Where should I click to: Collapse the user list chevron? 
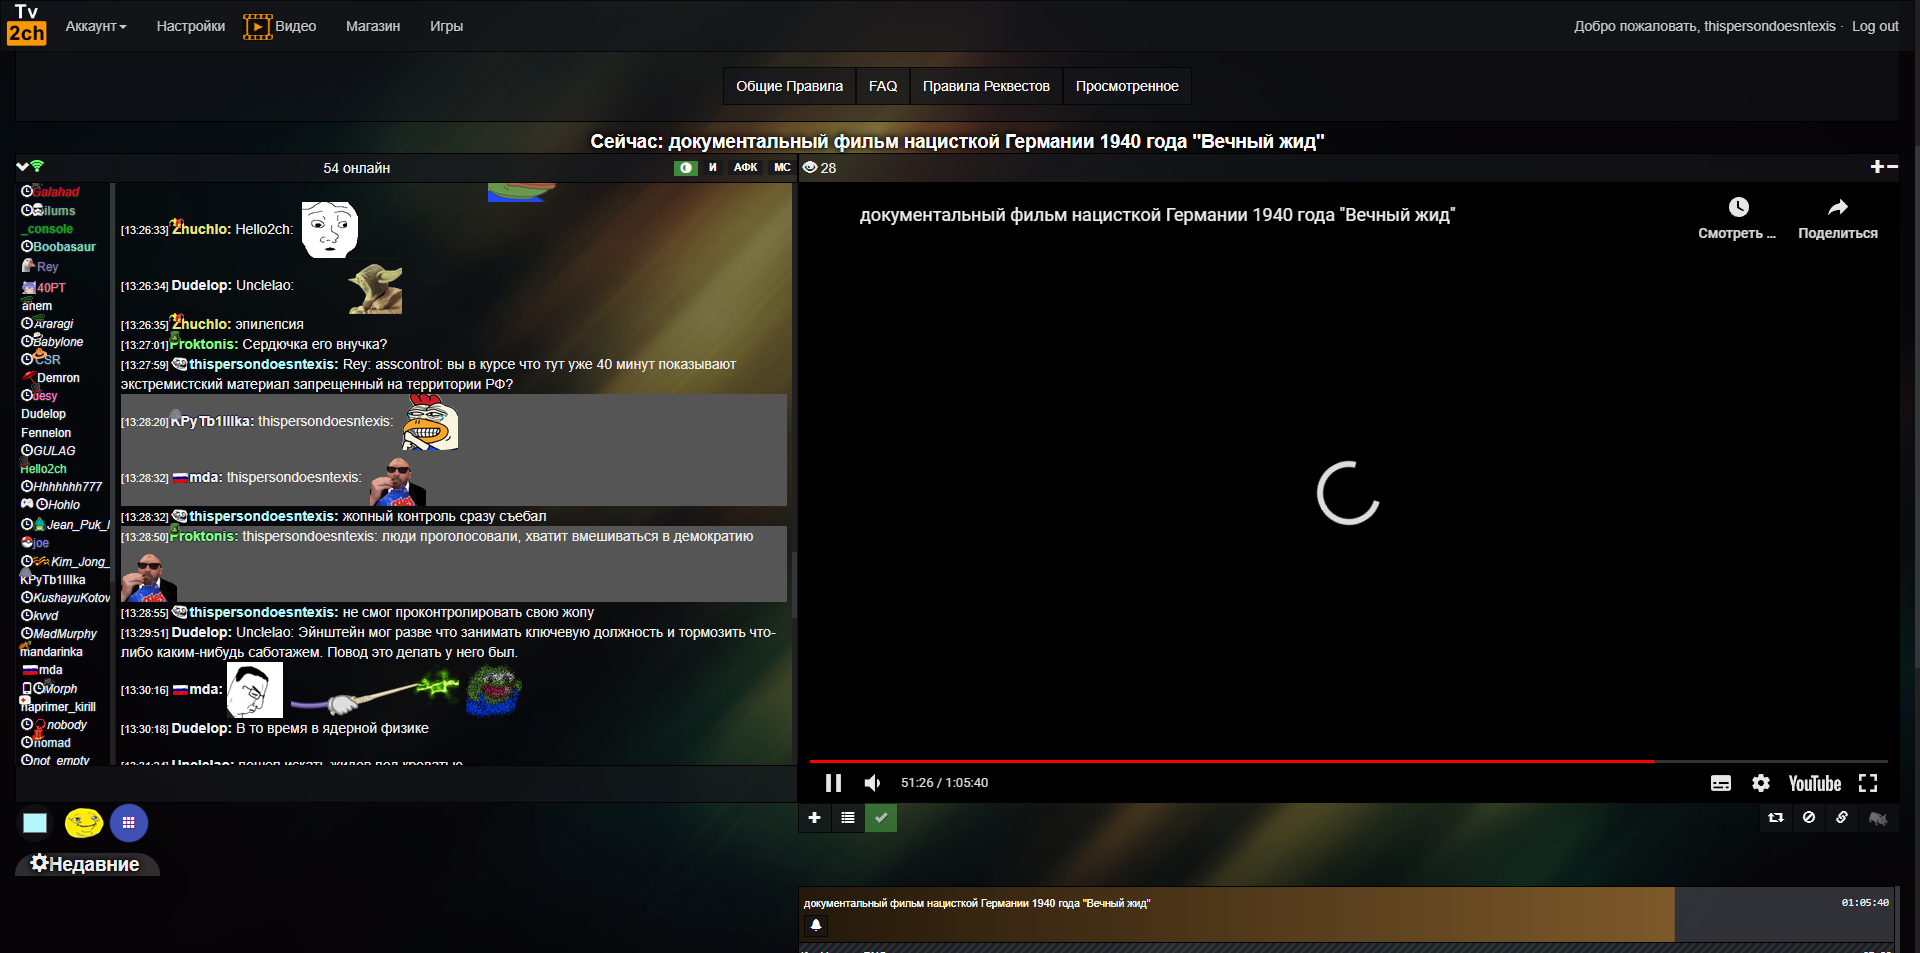[22, 167]
